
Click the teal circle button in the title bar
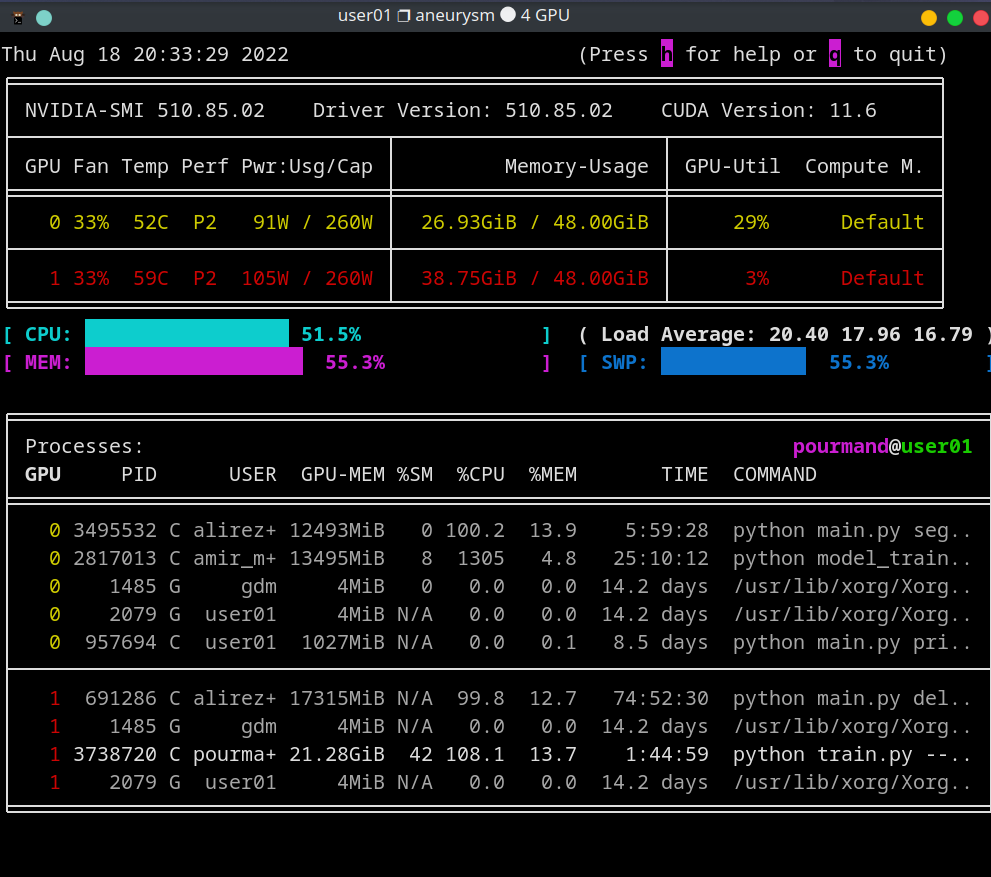tap(44, 17)
